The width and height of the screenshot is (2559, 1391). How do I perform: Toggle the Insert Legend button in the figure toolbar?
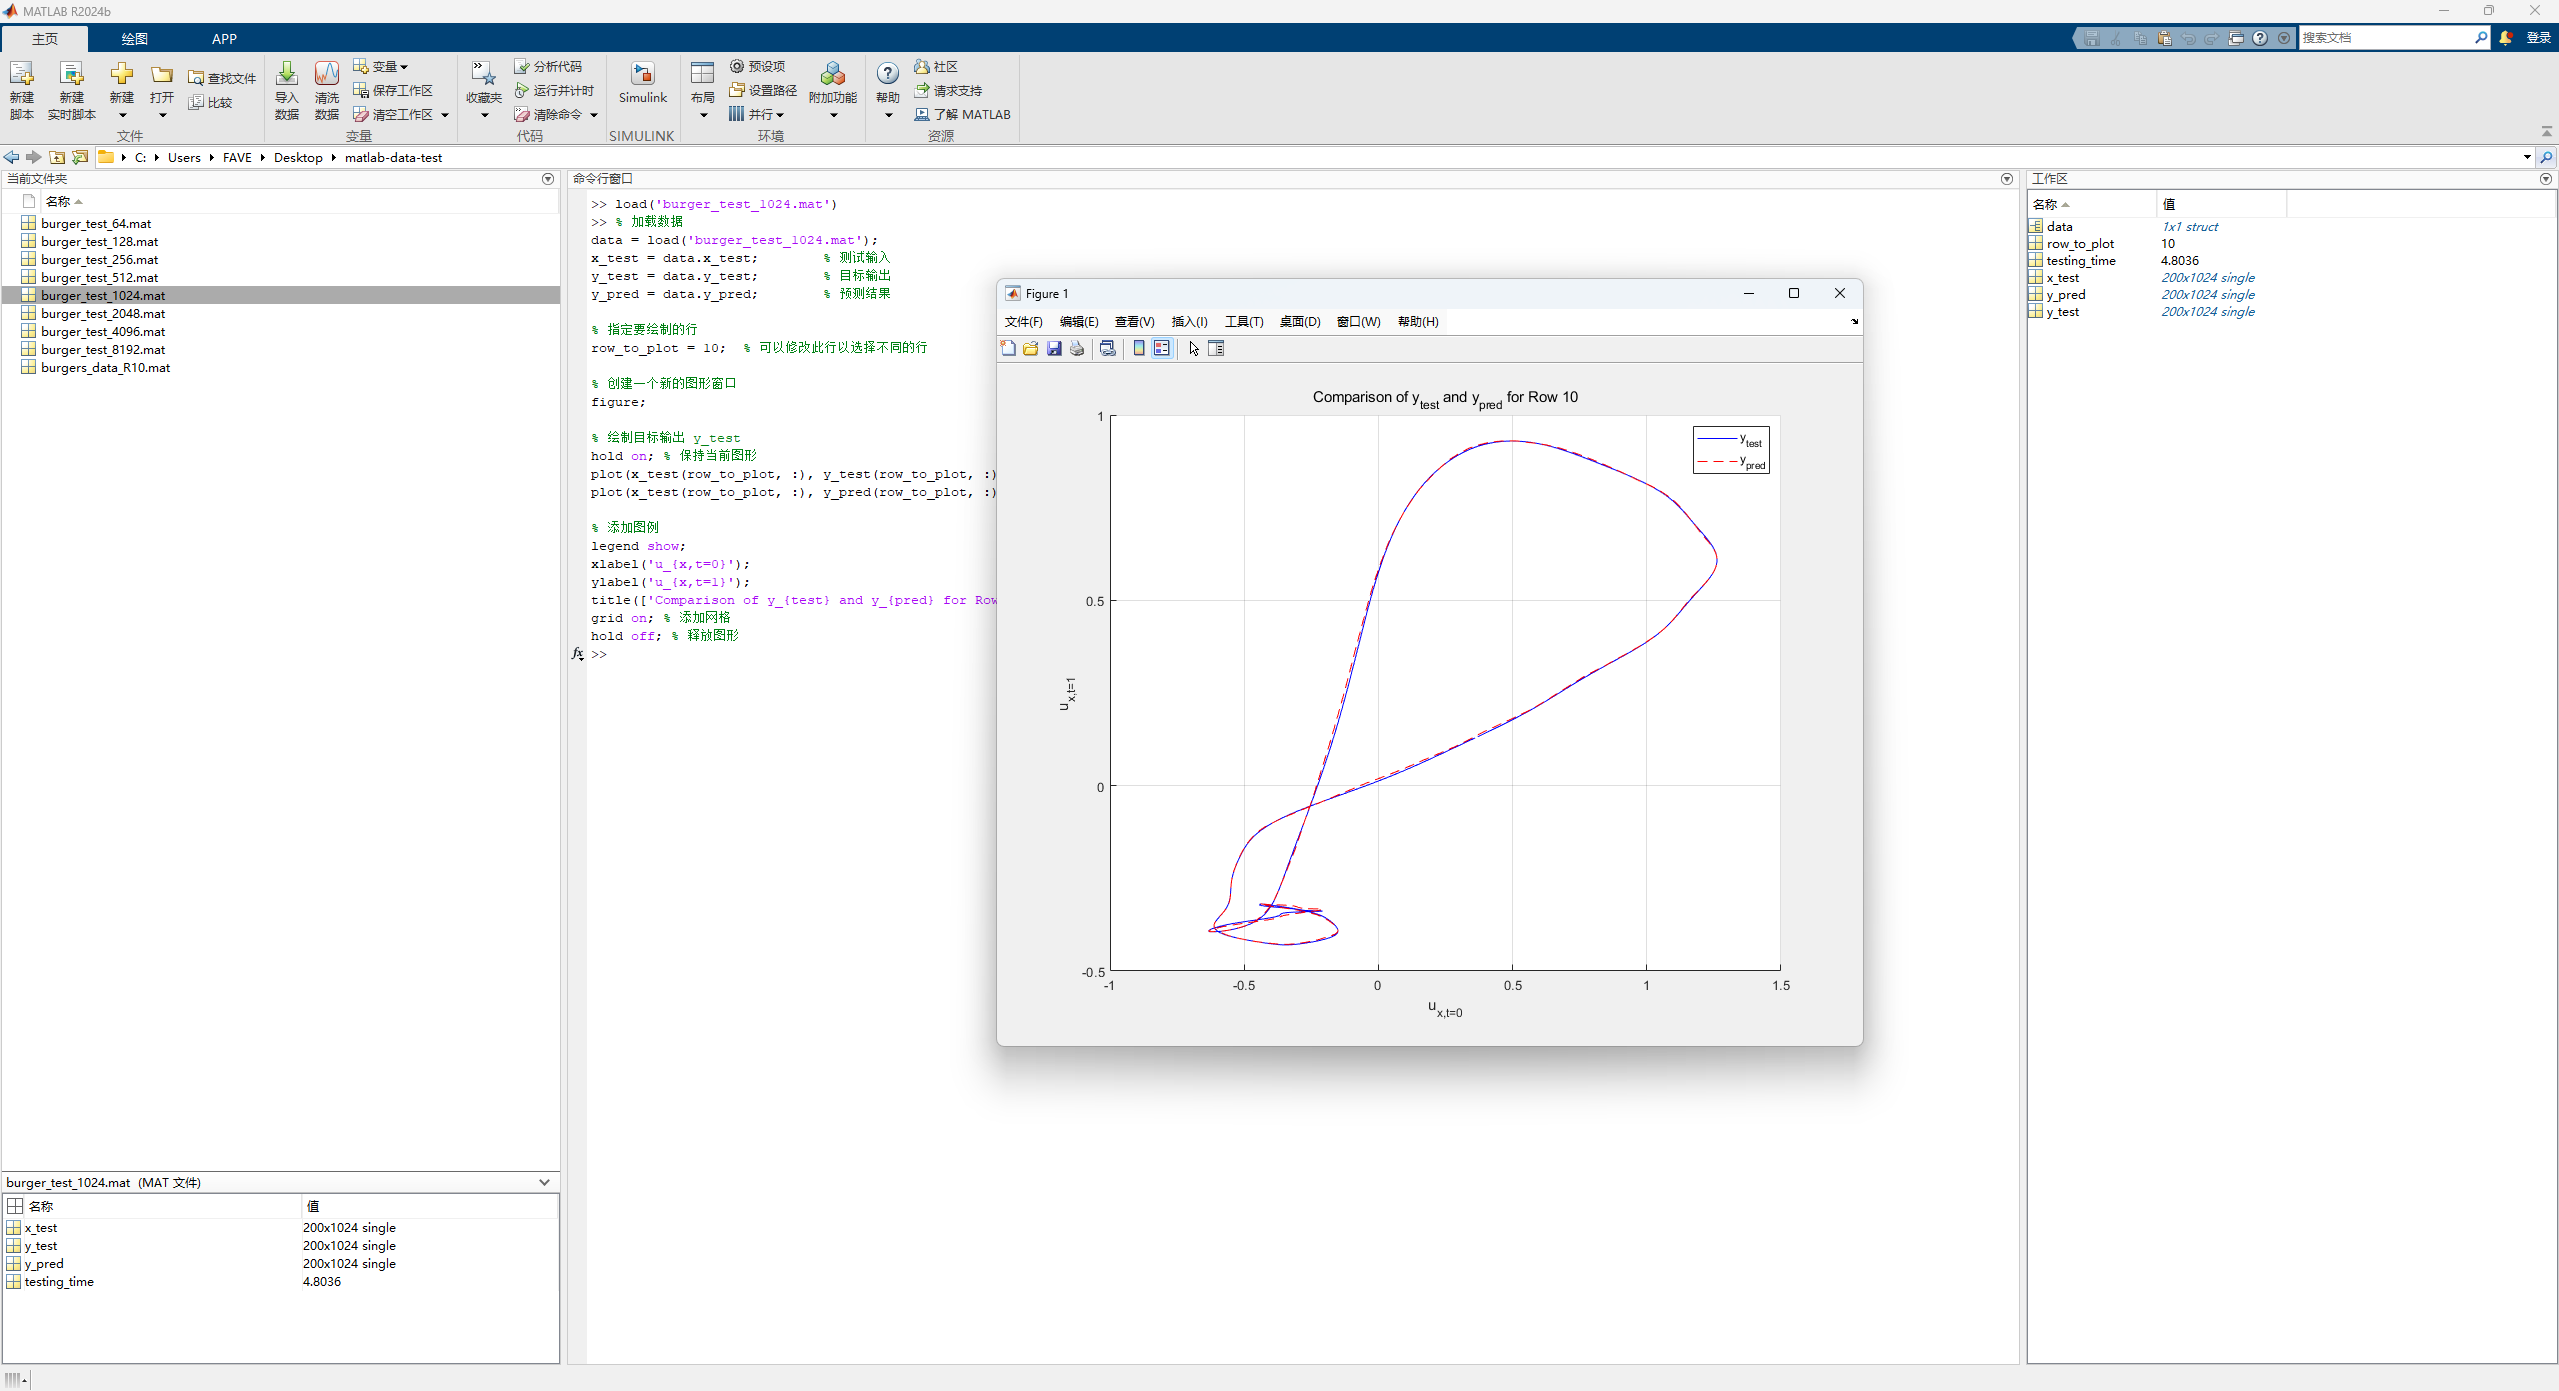pos(1162,349)
